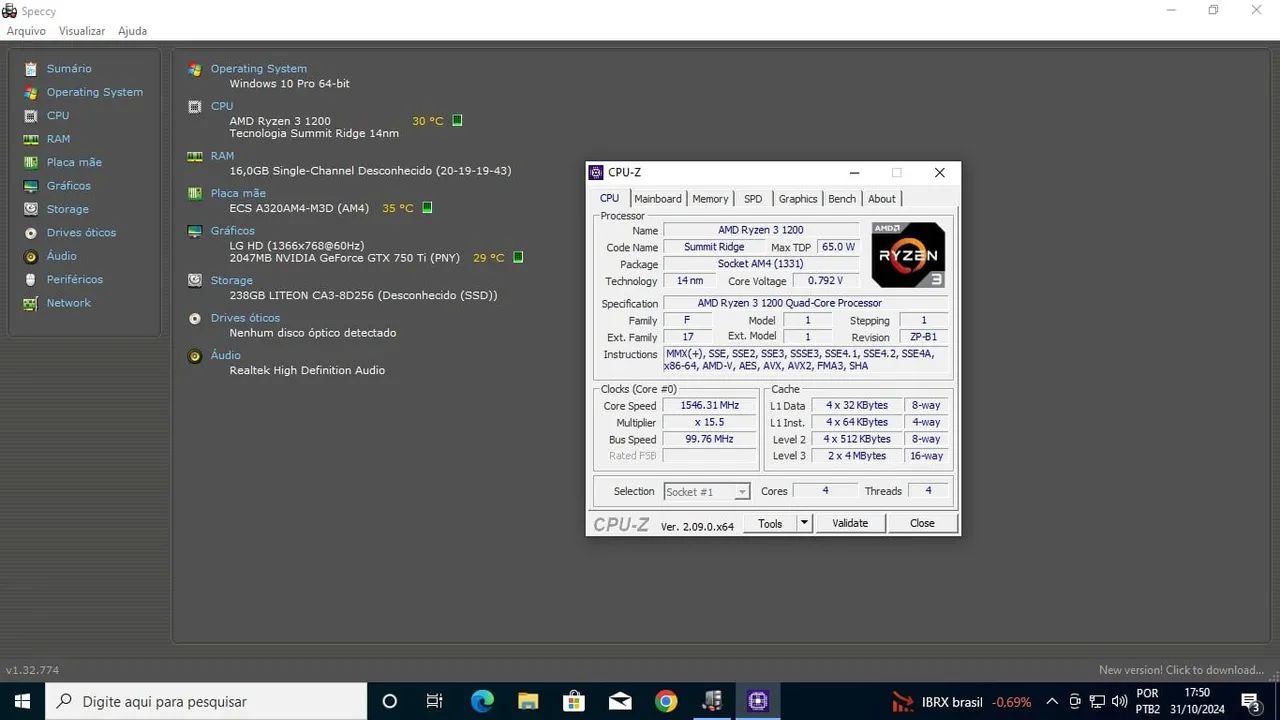The image size is (1280, 720).
Task: Open the RAM section icon in sidebar
Action: coord(32,138)
